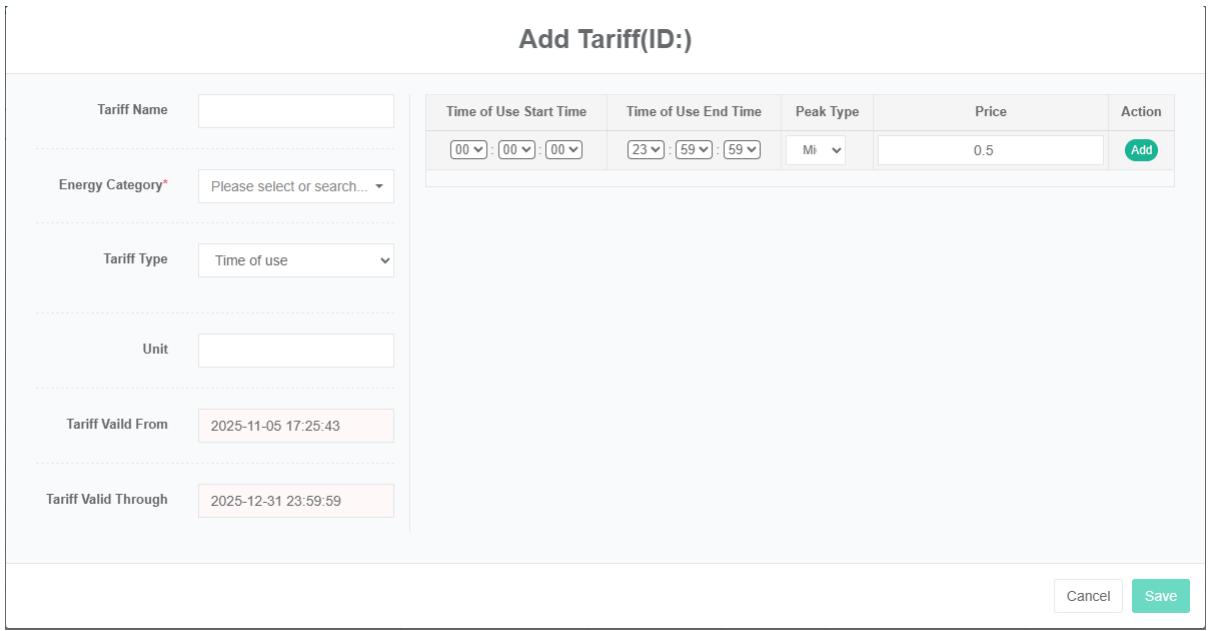Click the Time of Use Start Time header
The width and height of the screenshot is (1208, 631).
coord(516,112)
